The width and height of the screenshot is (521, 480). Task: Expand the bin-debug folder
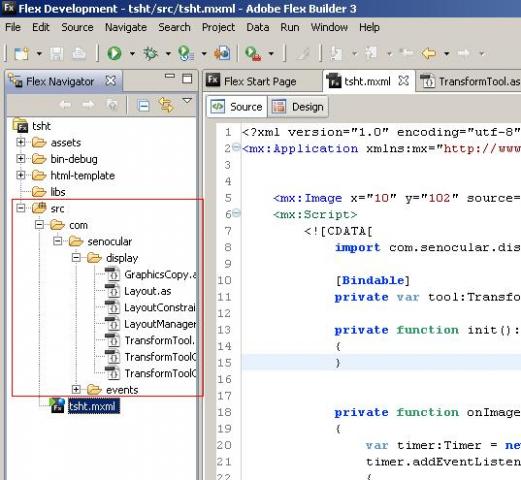(x=21, y=159)
